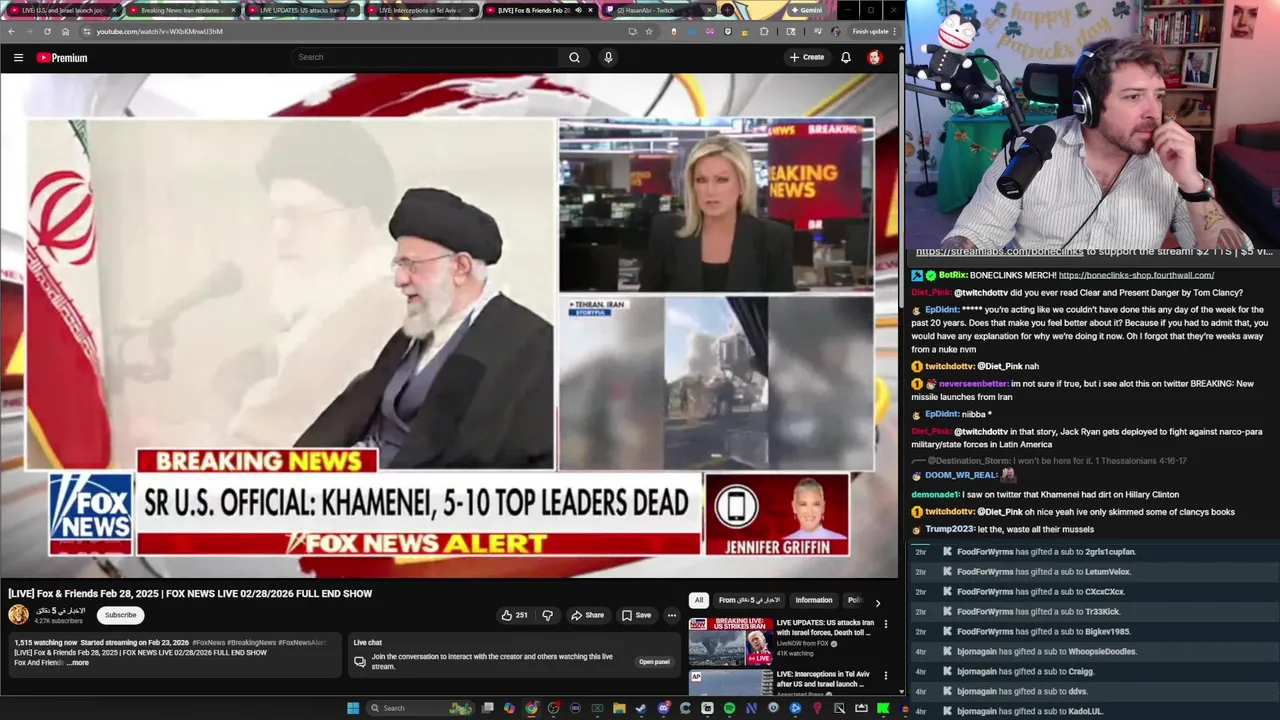
Task: Open Chrome extensions puzzle icon
Action: (764, 31)
